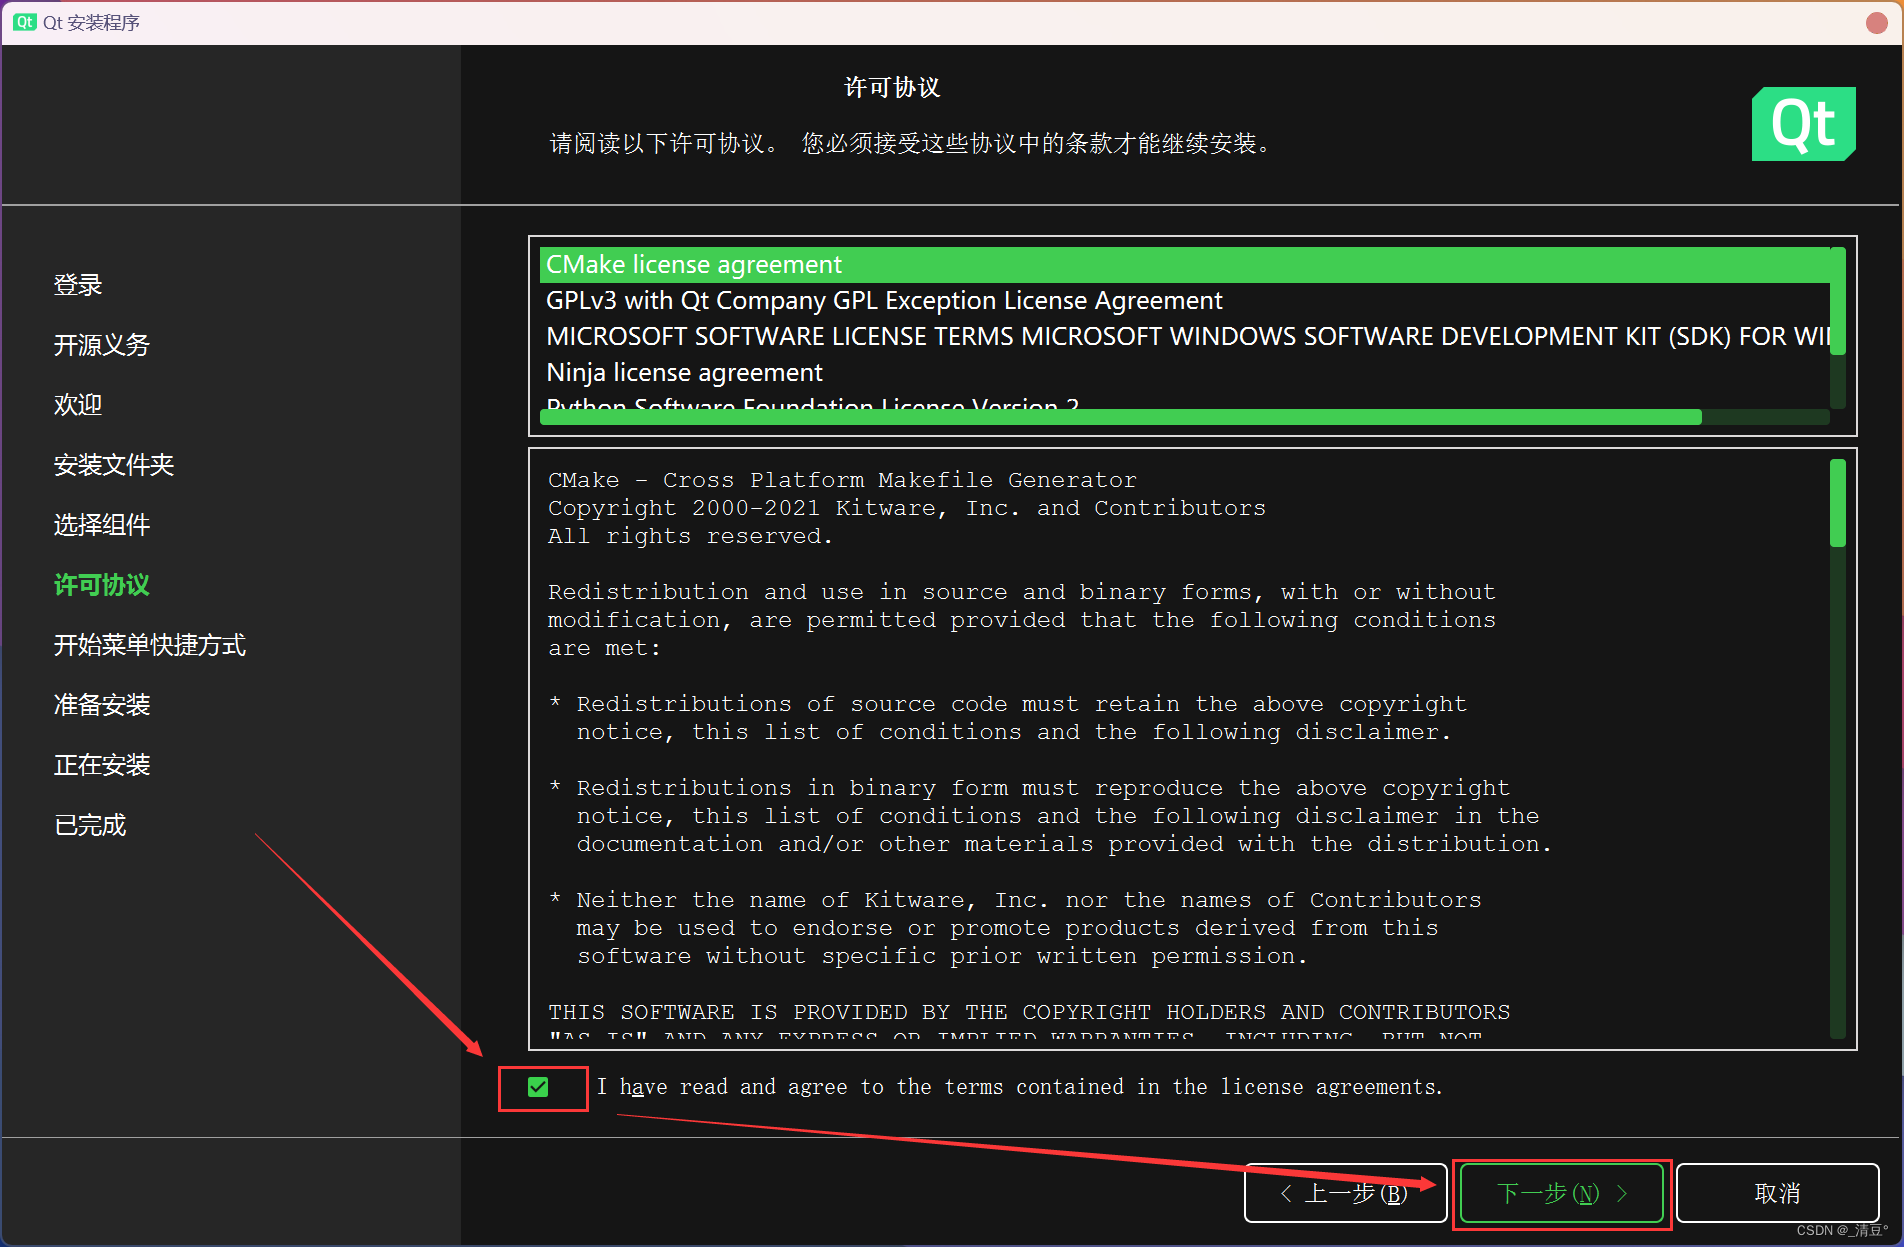Click the Qt logo in the header
Screen dimensions: 1904x1247
tap(1803, 124)
